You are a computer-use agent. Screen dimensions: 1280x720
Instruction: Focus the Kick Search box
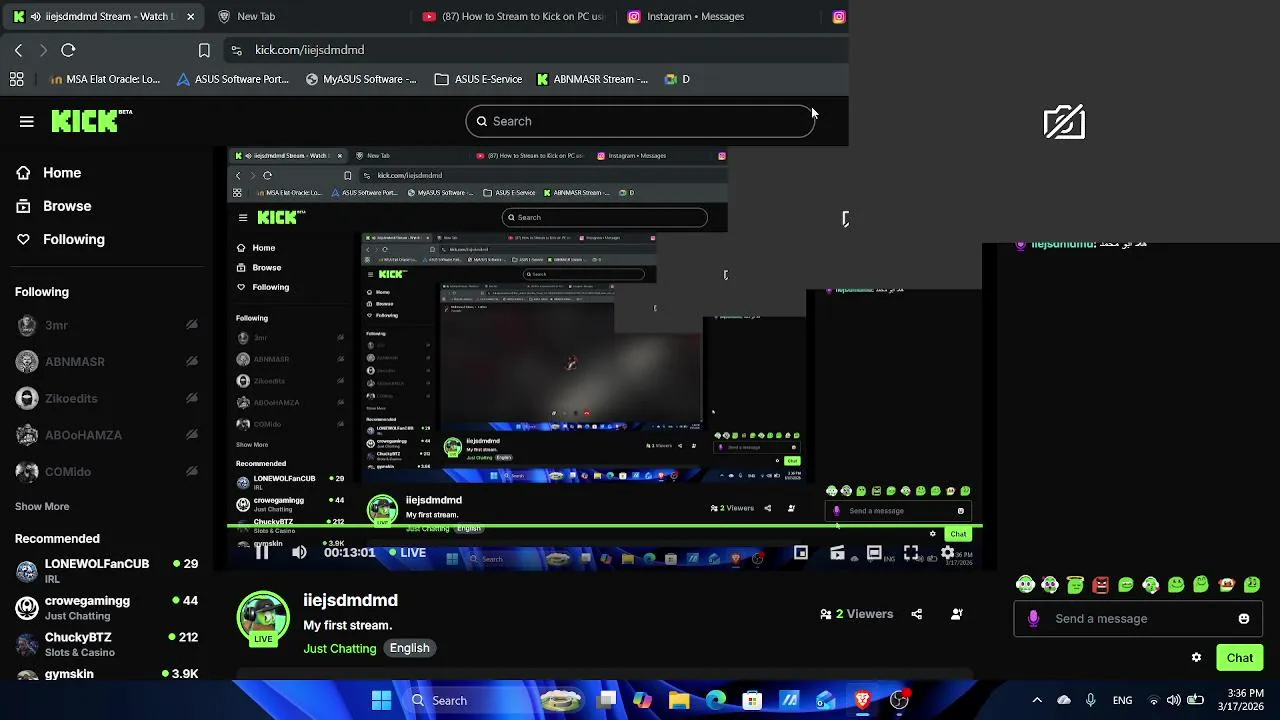point(640,121)
